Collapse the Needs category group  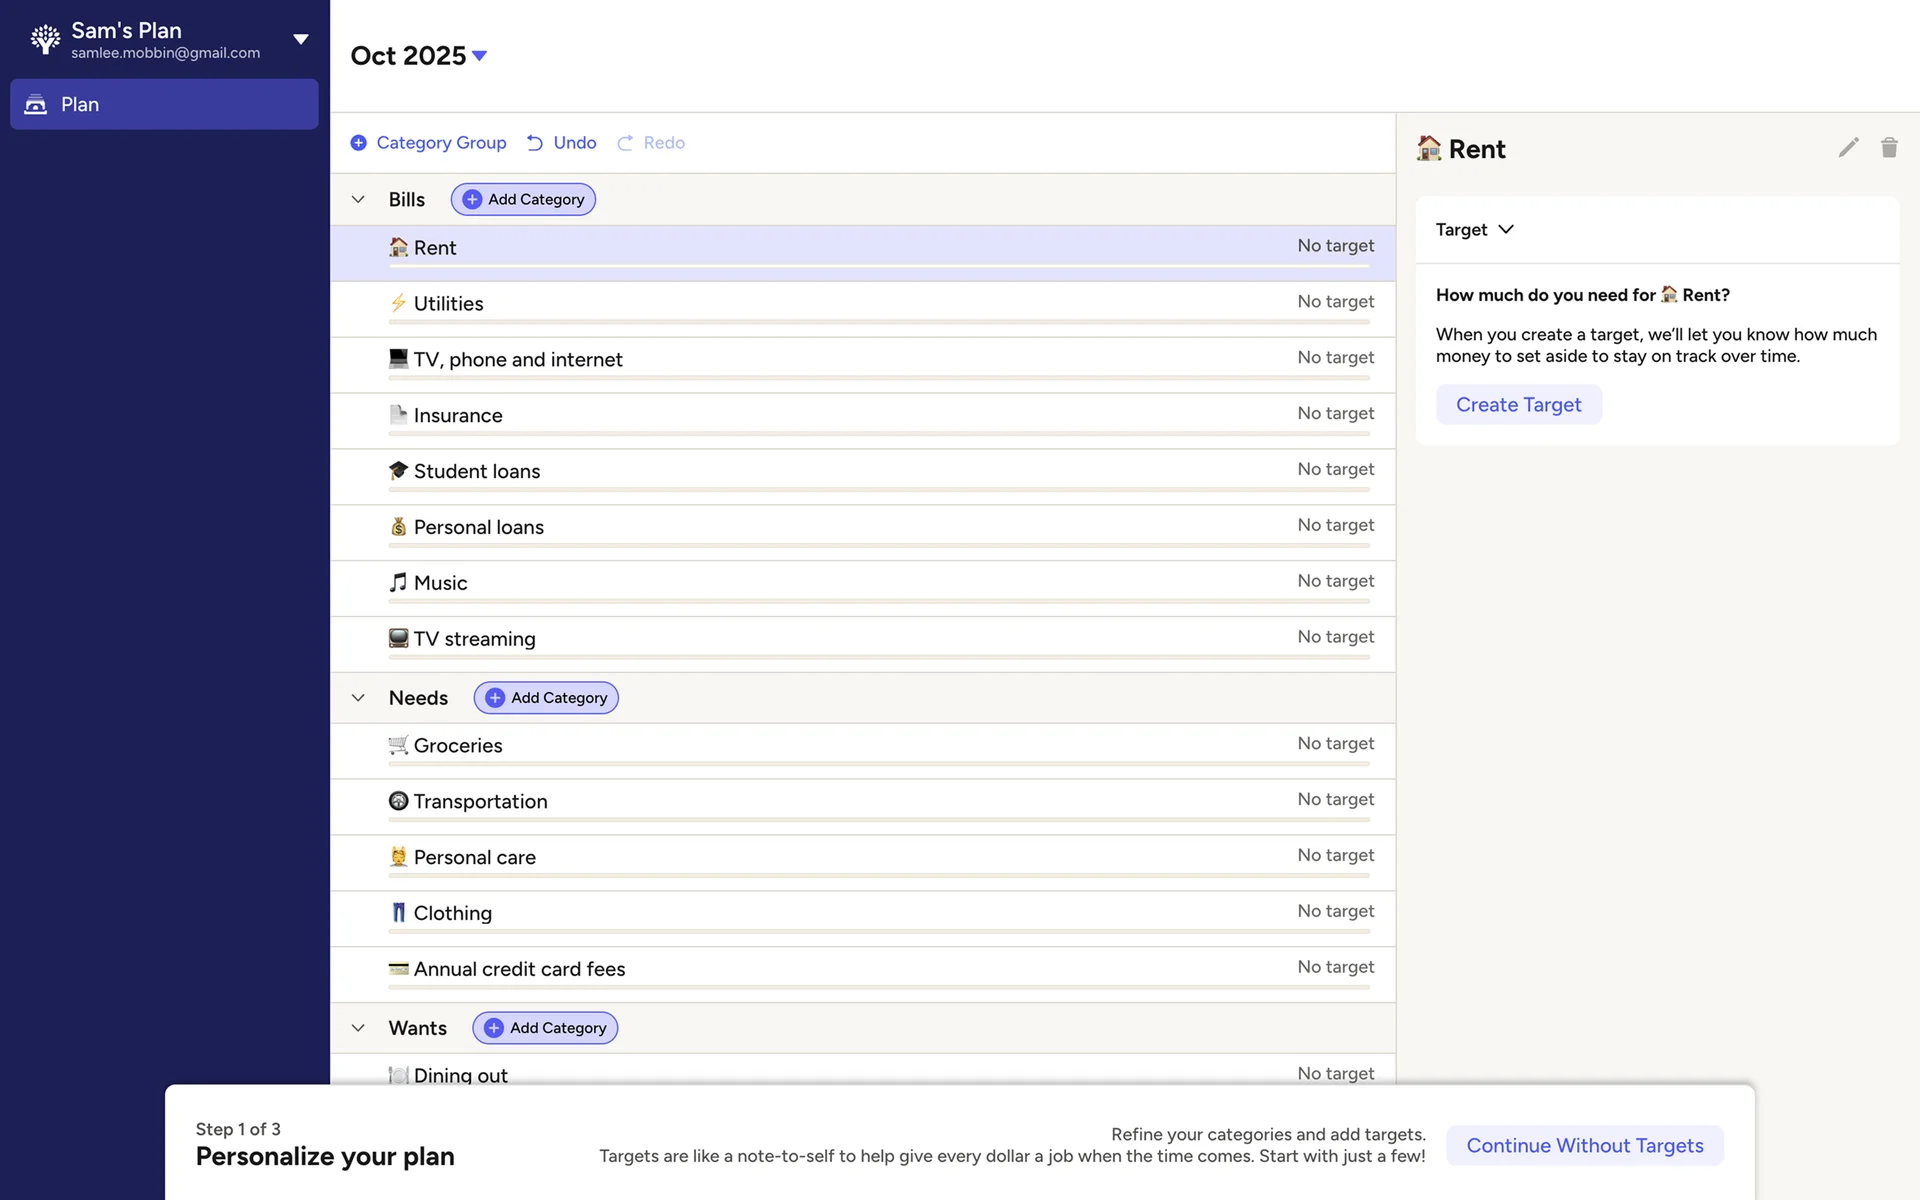pyautogui.click(x=358, y=698)
